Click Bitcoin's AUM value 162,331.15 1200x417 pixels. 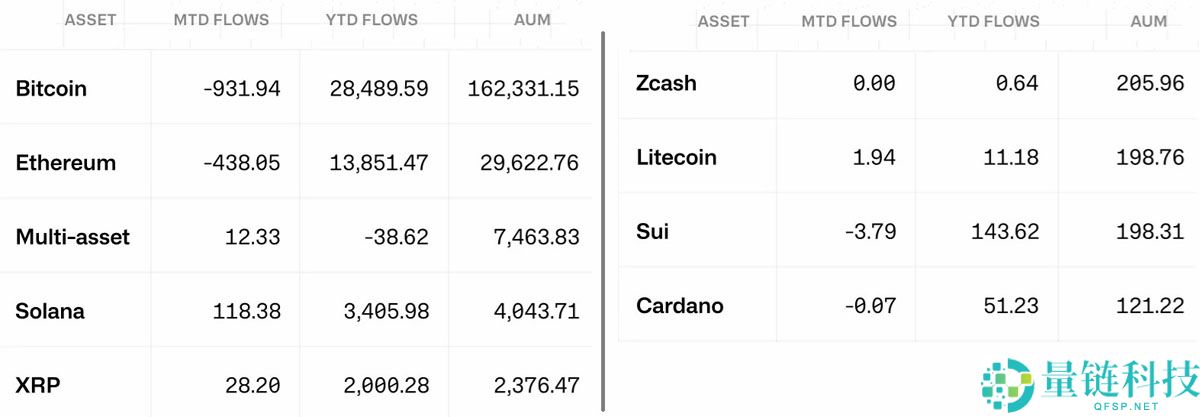point(523,88)
